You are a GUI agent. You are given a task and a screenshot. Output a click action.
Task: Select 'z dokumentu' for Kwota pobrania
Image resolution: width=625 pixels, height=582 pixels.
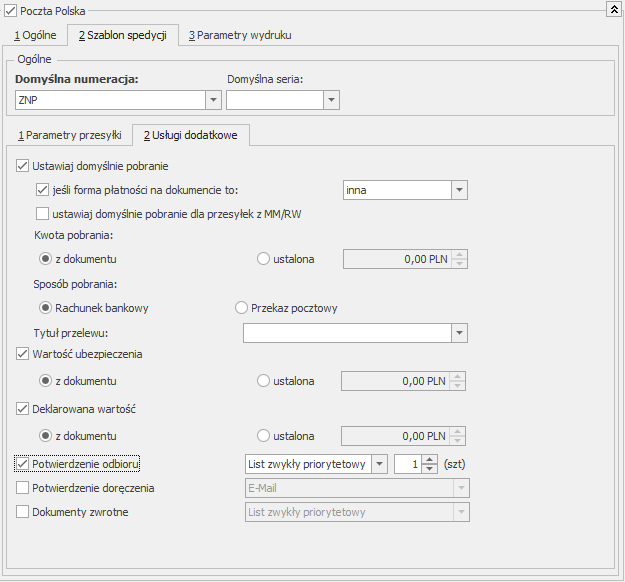[45, 259]
